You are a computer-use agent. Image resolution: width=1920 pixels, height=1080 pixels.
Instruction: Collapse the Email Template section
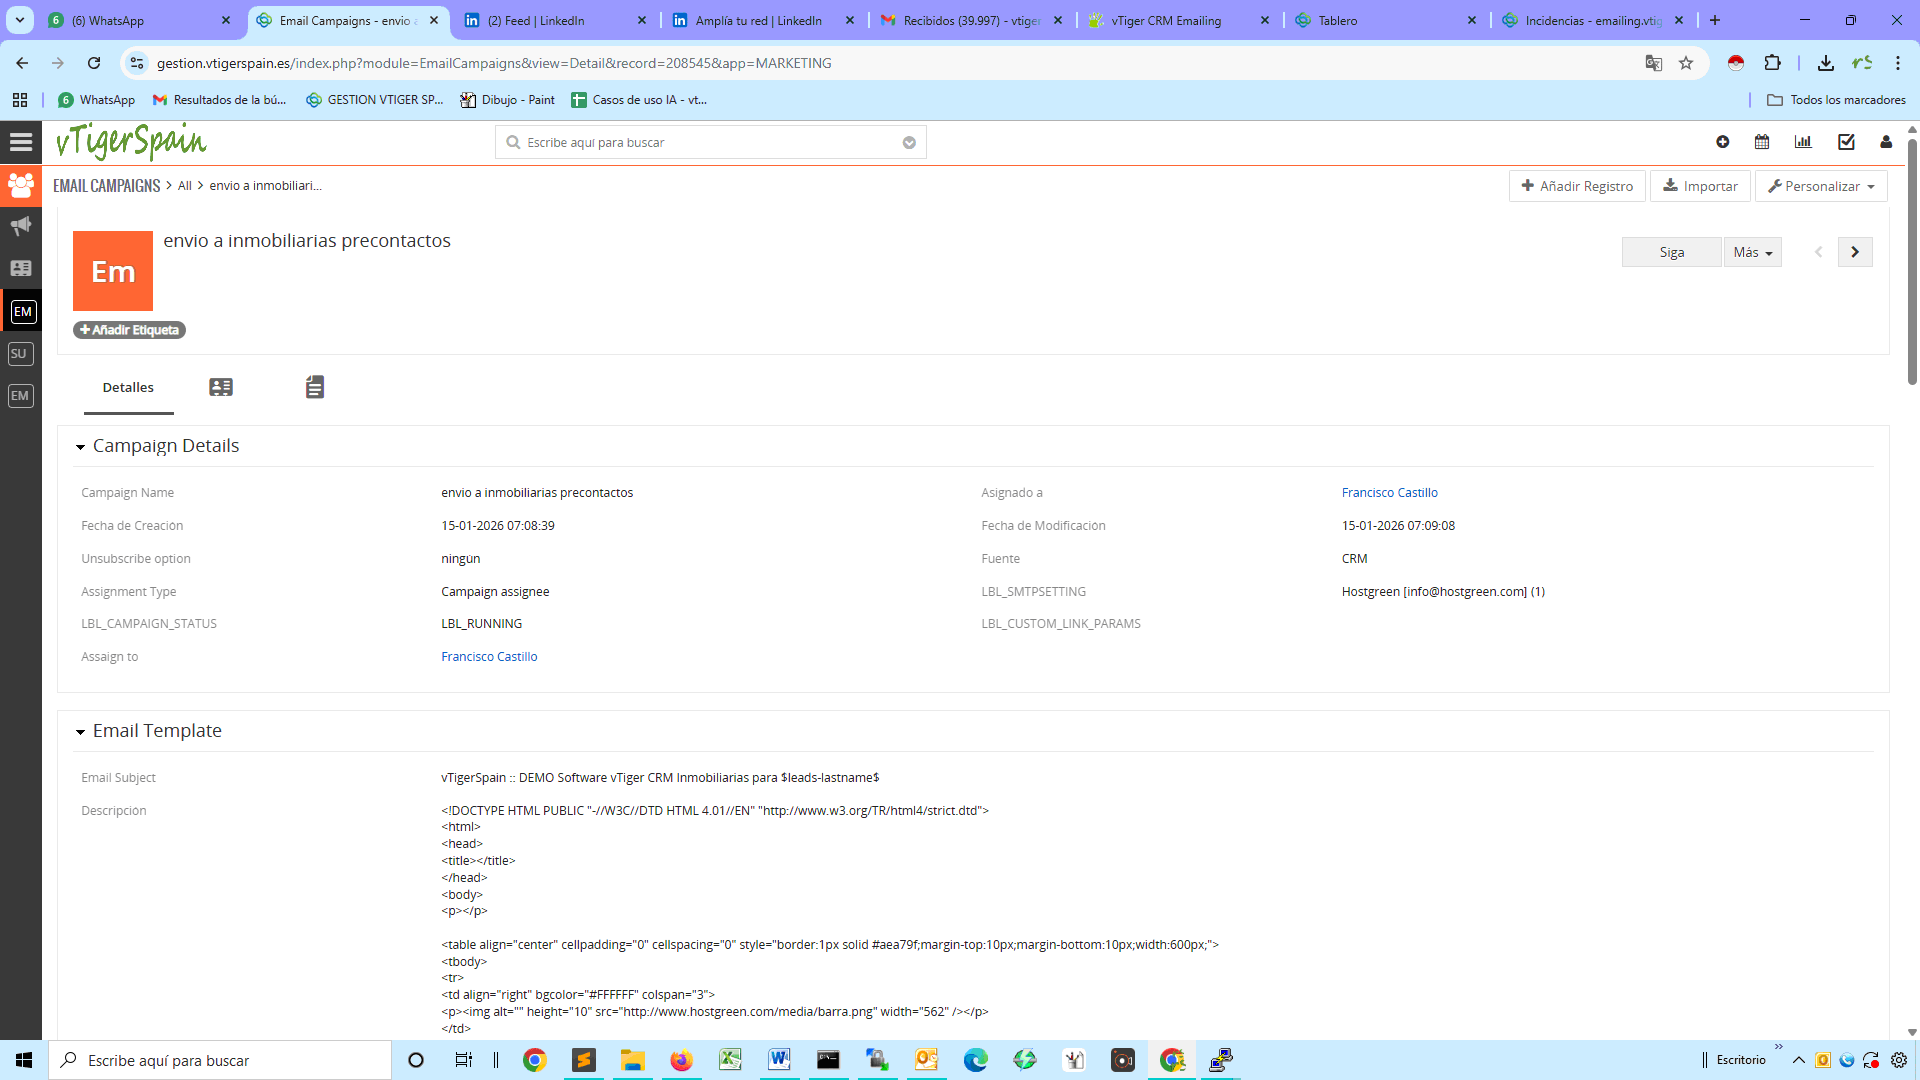click(80, 731)
